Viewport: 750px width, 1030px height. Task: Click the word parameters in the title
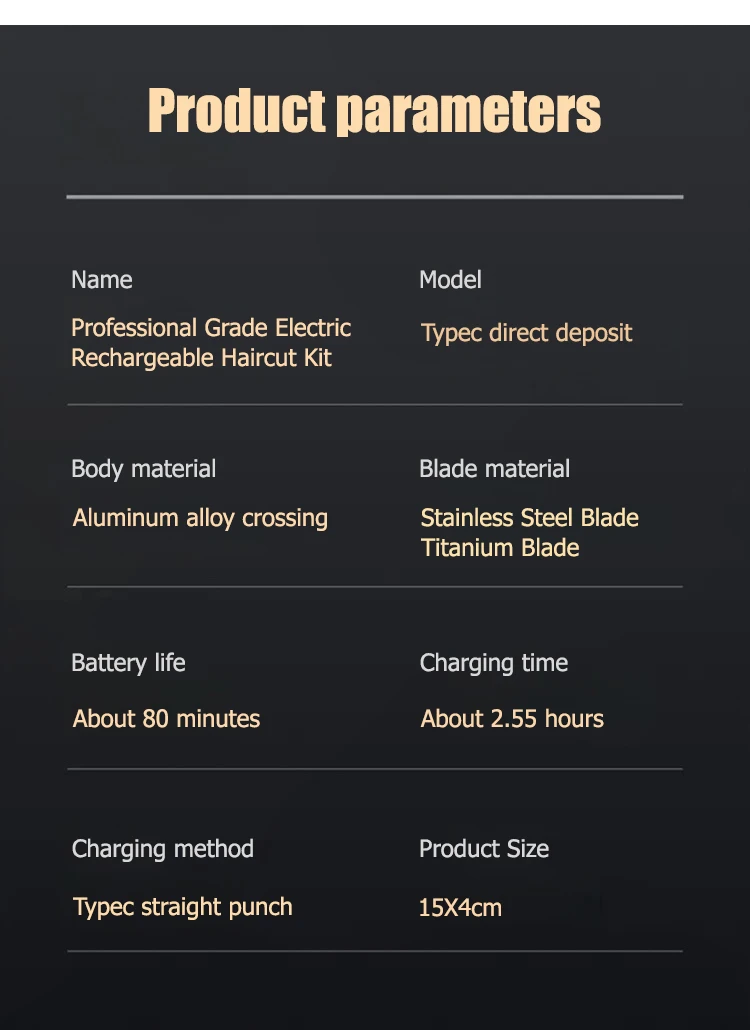[468, 112]
